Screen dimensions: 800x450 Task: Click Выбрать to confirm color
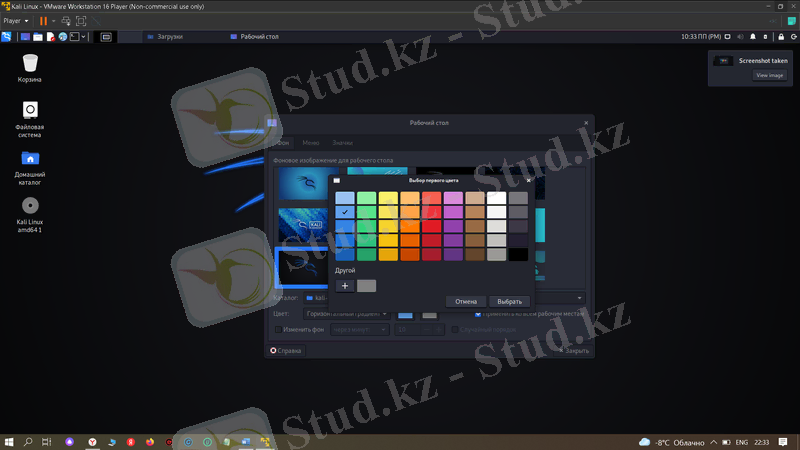[x=509, y=302]
